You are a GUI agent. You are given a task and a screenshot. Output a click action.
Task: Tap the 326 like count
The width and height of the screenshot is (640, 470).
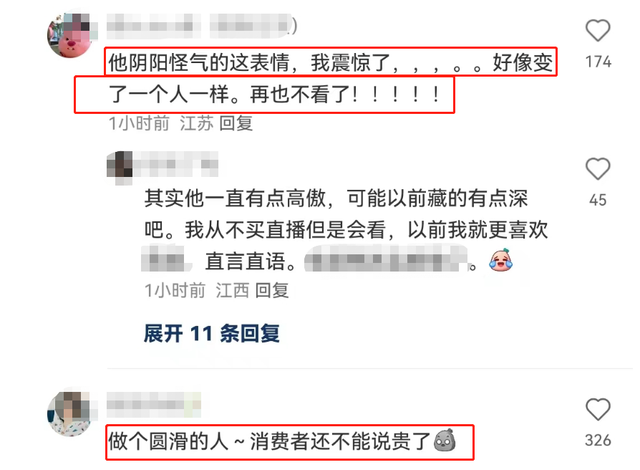(x=598, y=441)
